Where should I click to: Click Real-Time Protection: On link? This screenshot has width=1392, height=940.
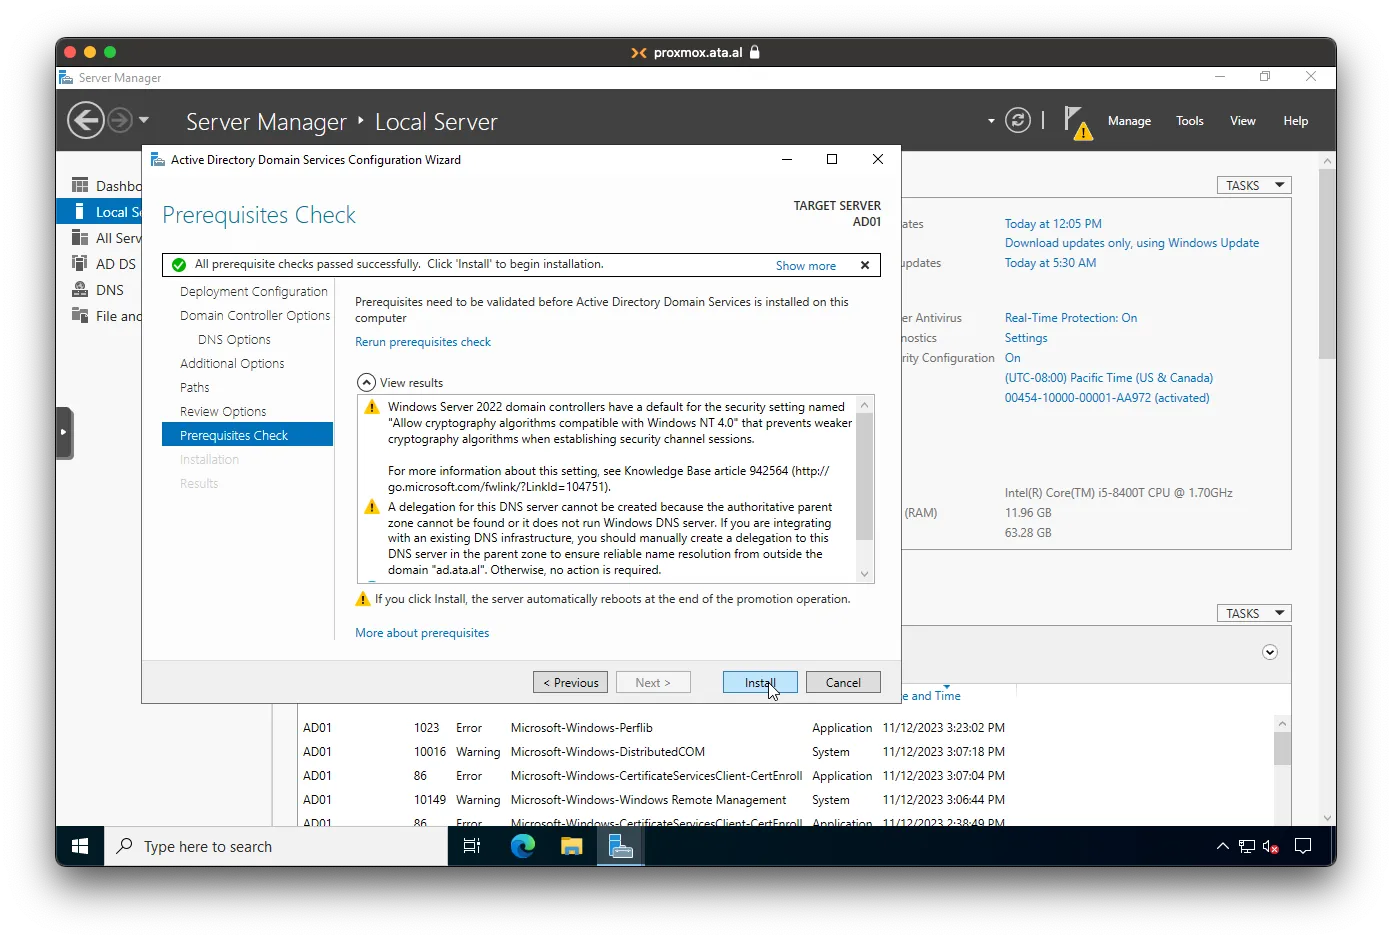1071,318
